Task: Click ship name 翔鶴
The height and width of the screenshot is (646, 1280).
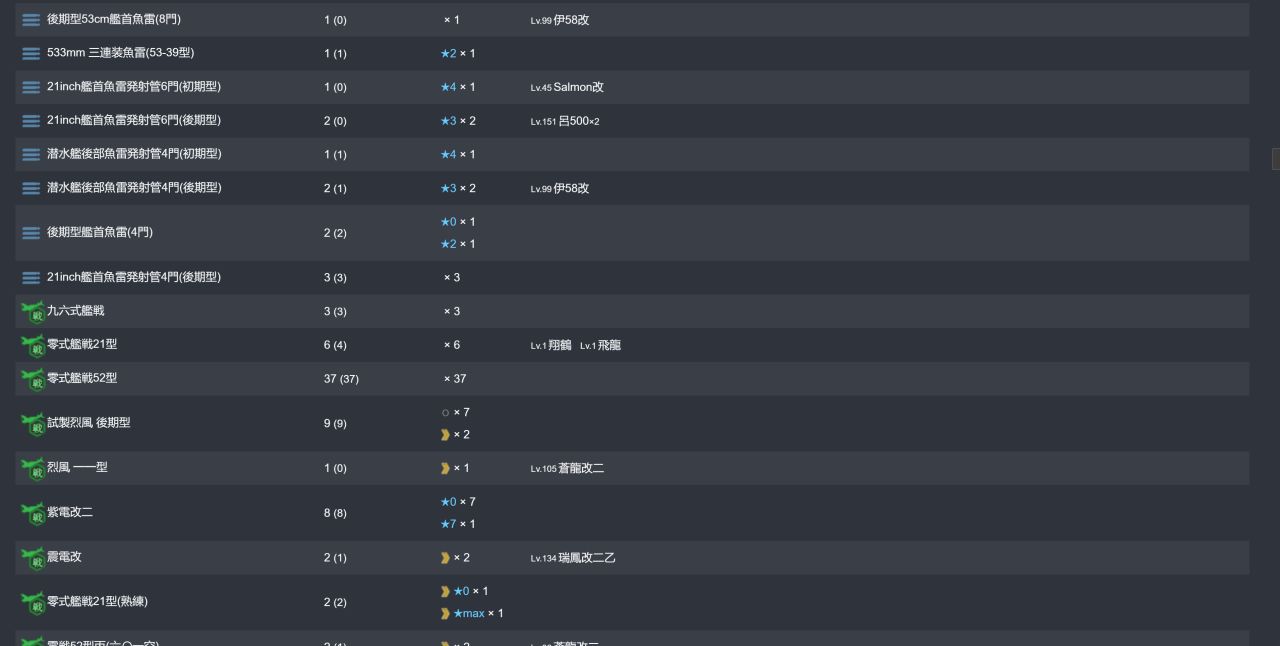Action: pyautogui.click(x=560, y=345)
